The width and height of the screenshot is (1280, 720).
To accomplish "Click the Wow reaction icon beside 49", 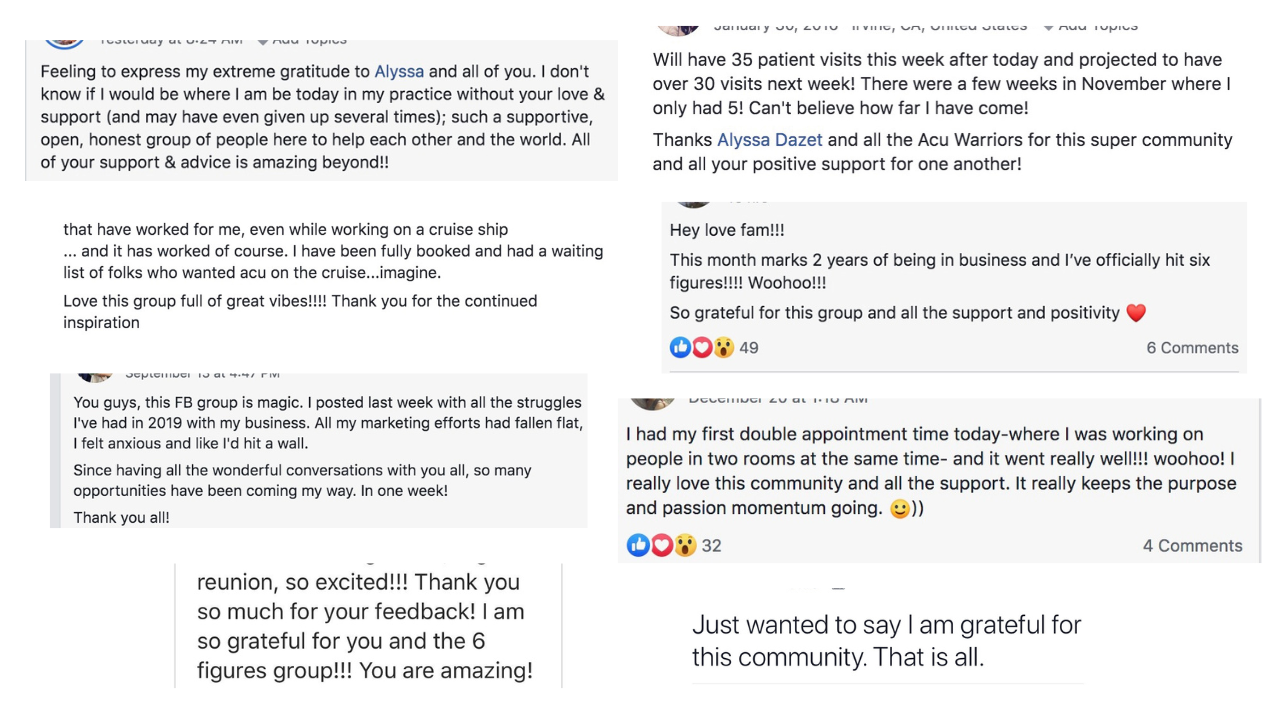I will pyautogui.click(x=723, y=348).
